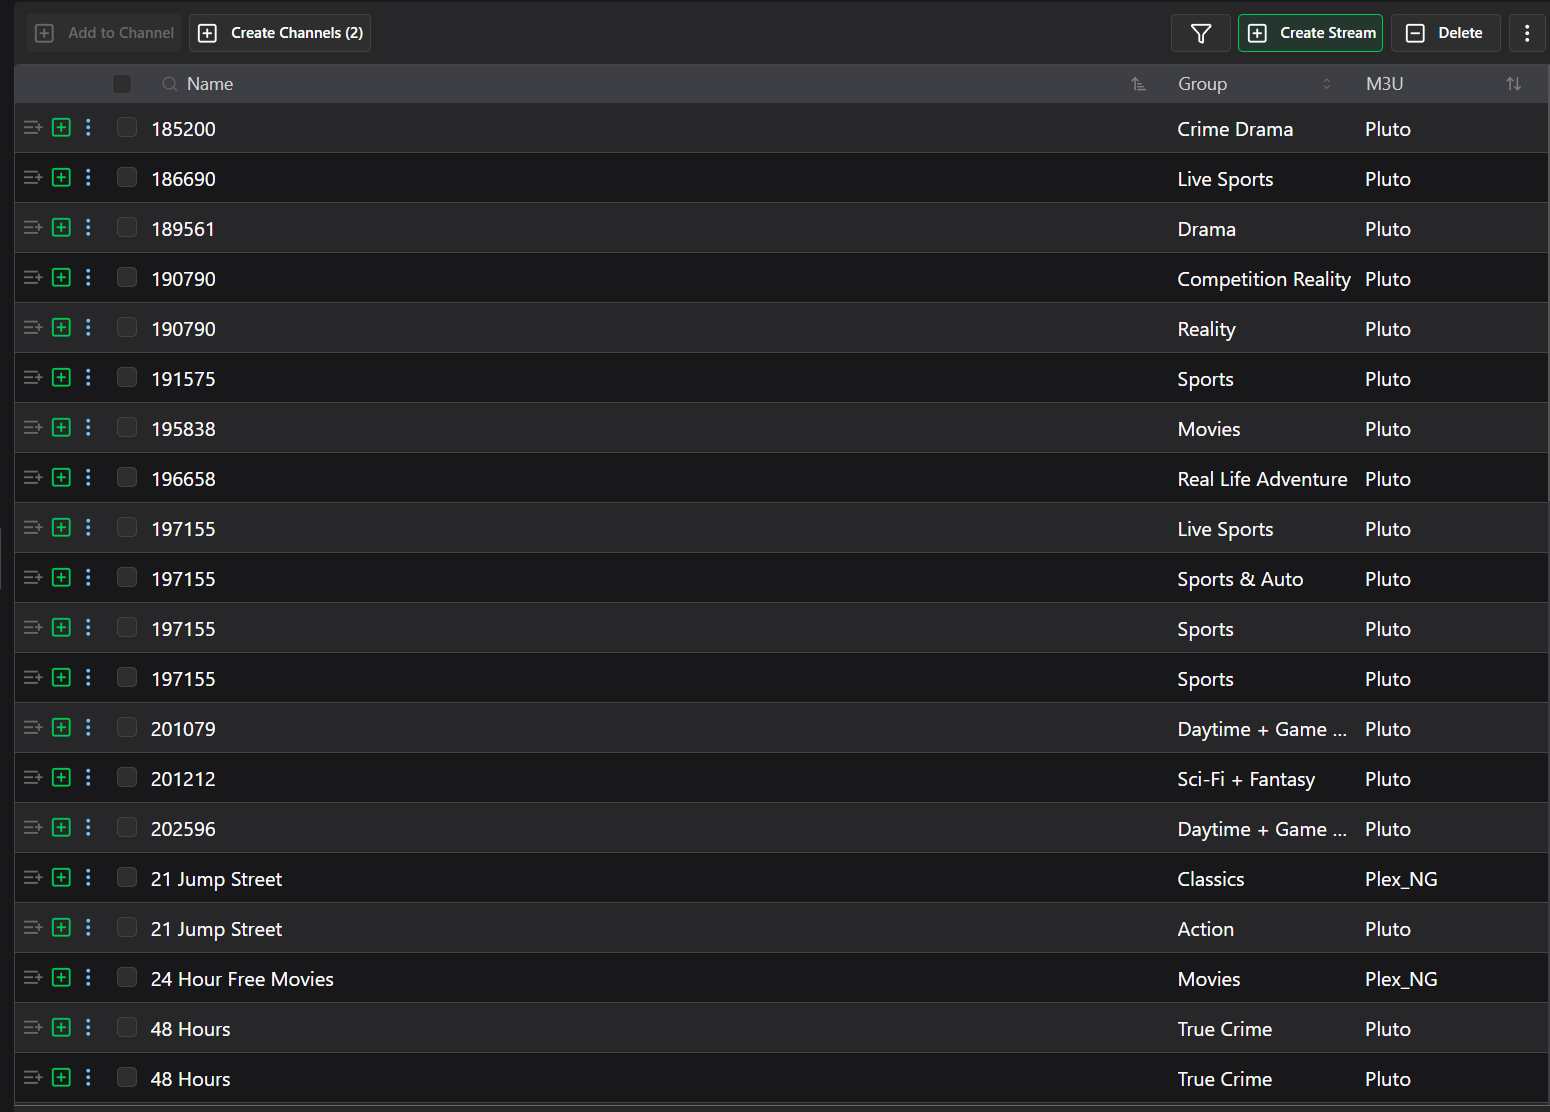Click the Name column sort icon

[1138, 84]
